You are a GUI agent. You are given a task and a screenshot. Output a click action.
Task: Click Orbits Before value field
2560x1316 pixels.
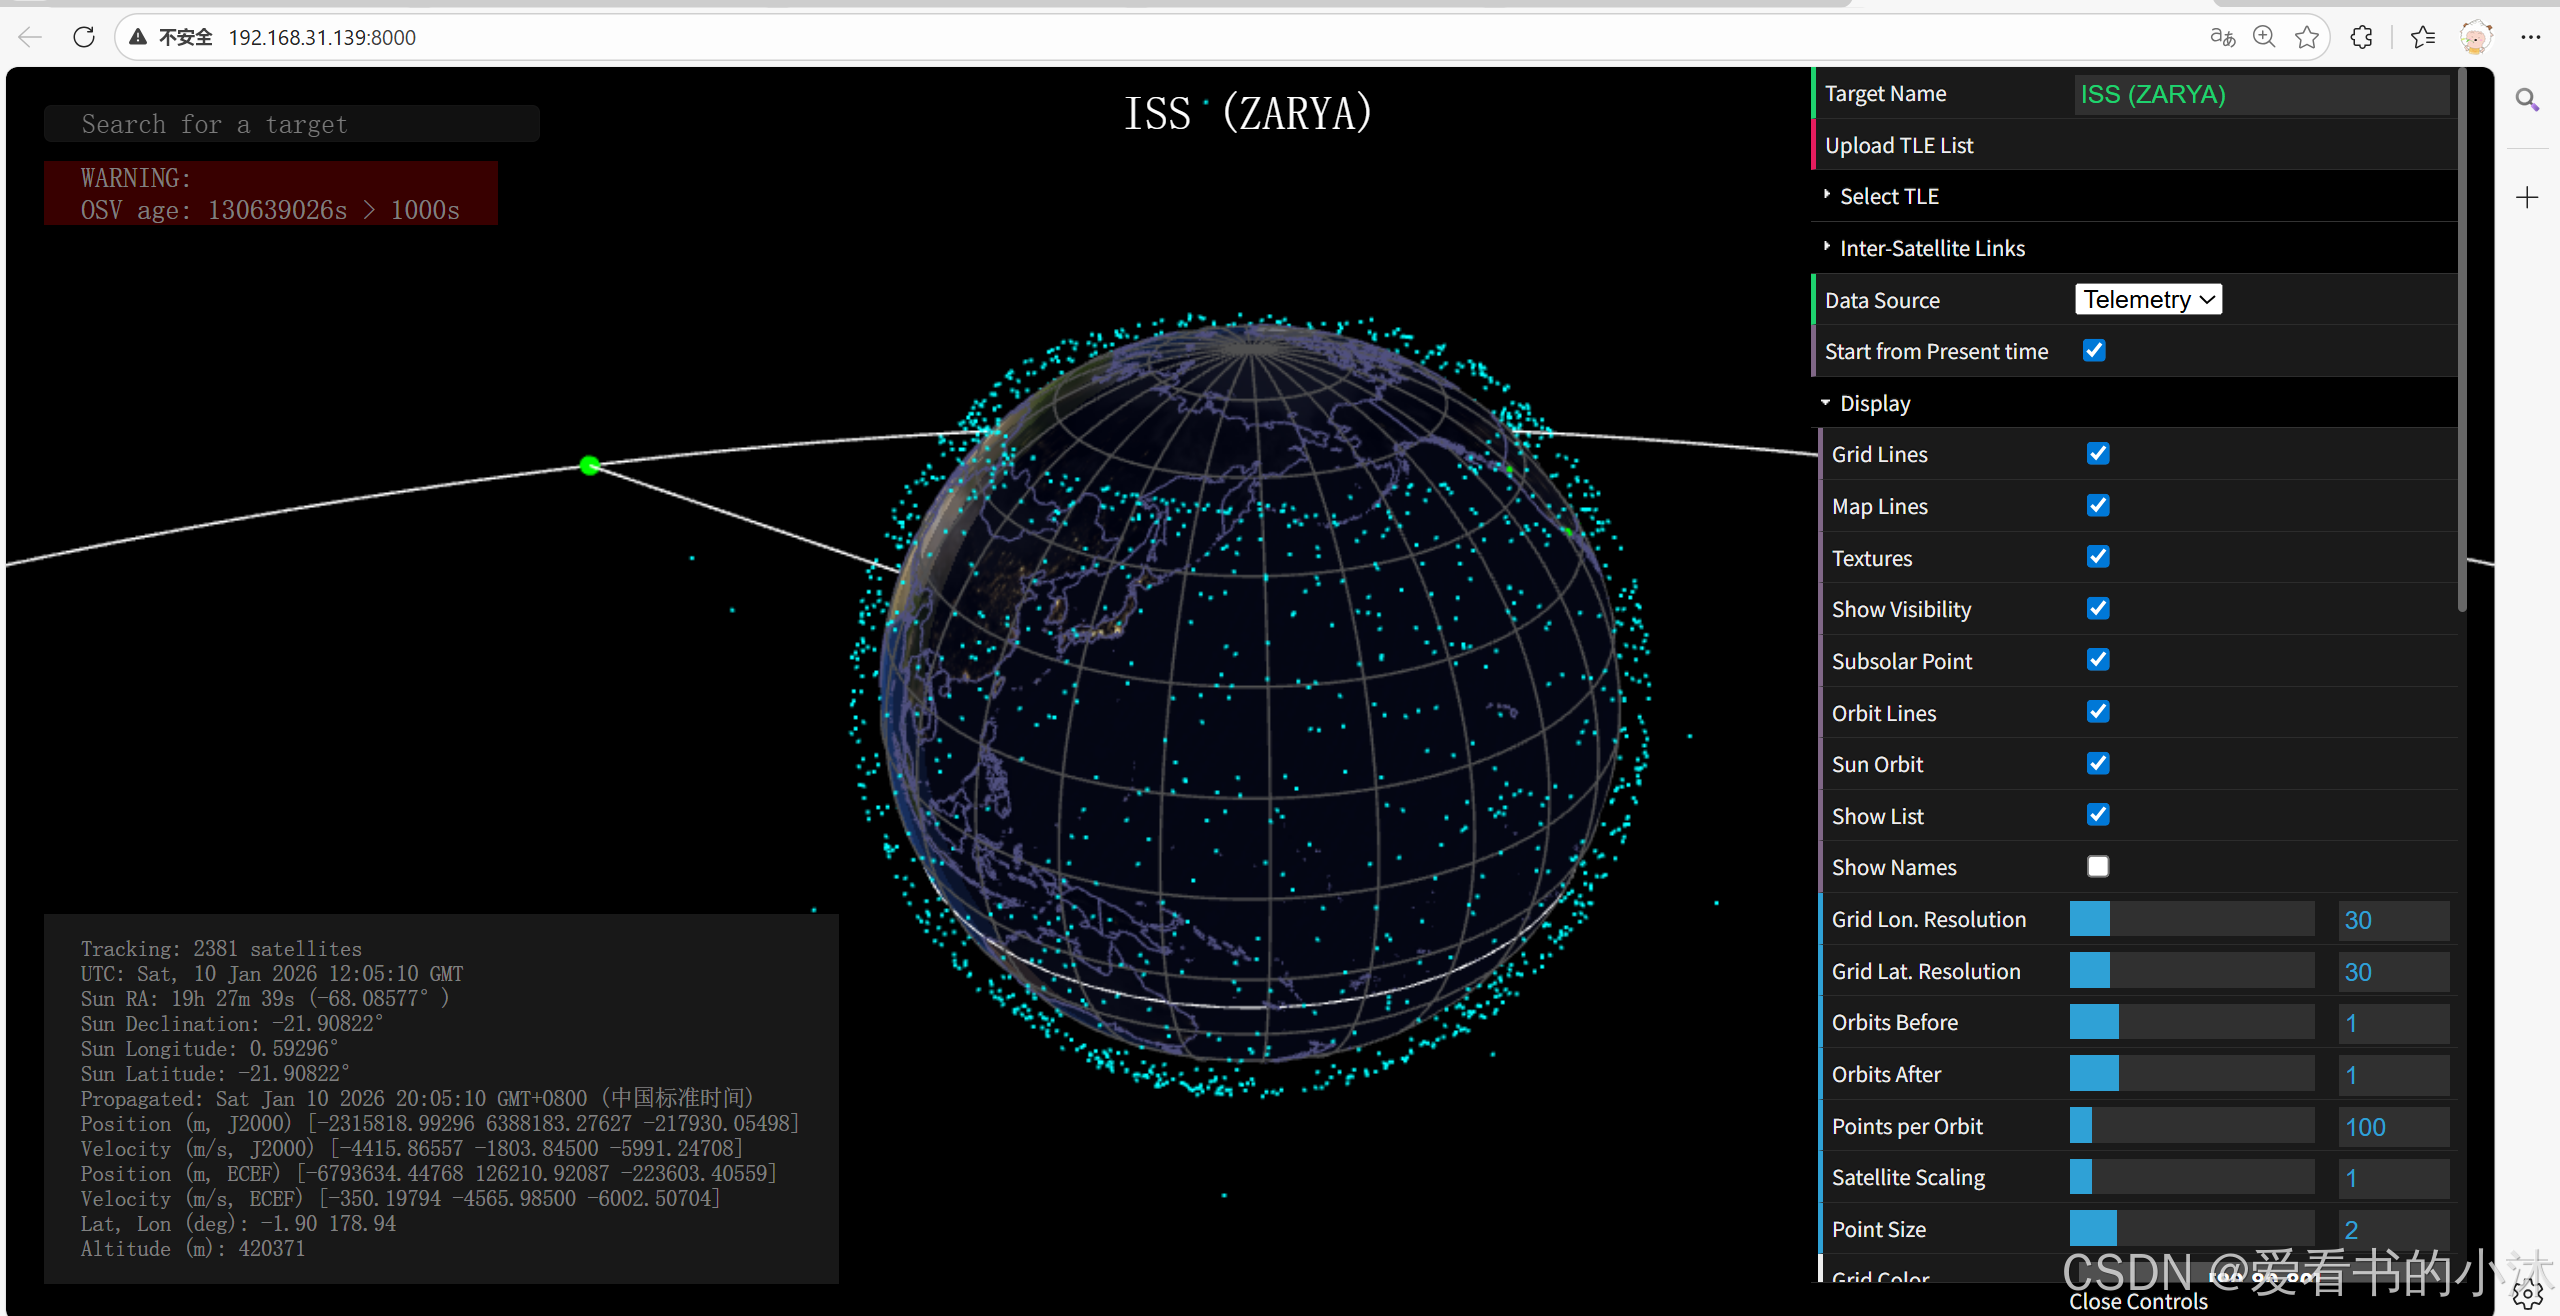pos(2394,1023)
